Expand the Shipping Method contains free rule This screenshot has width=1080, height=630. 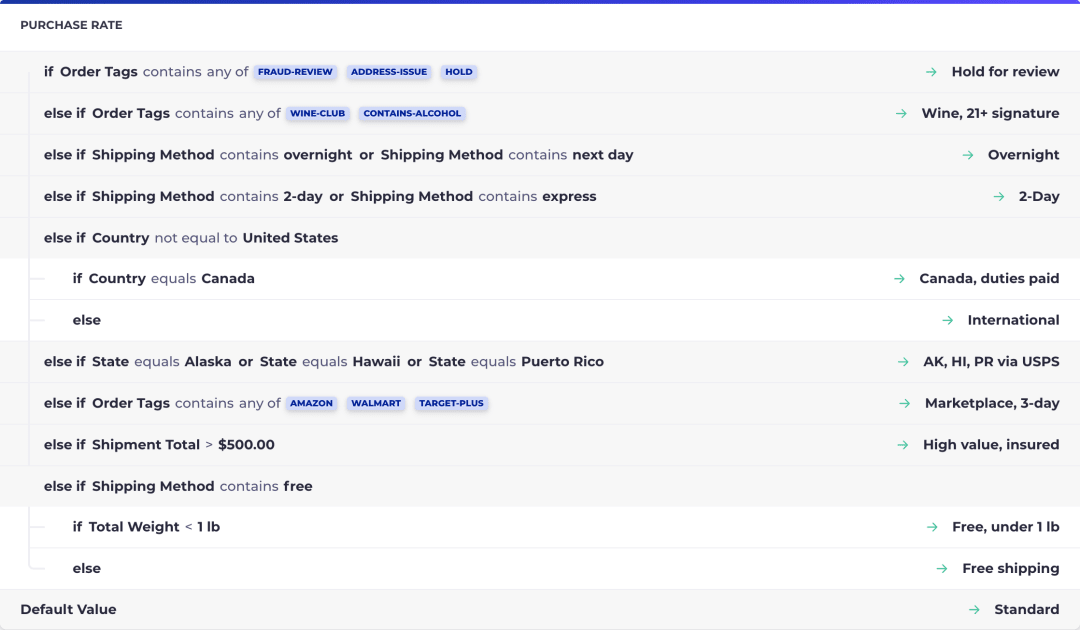[x=540, y=486]
